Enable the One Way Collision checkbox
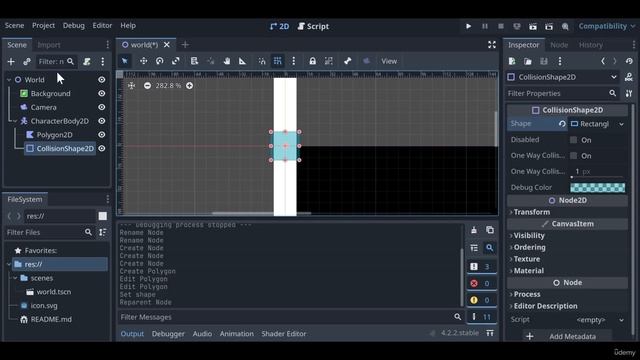The width and height of the screenshot is (640, 360). [x=573, y=156]
